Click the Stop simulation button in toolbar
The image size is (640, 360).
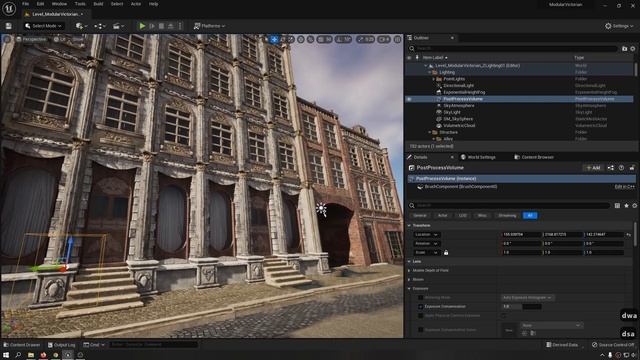[x=161, y=26]
